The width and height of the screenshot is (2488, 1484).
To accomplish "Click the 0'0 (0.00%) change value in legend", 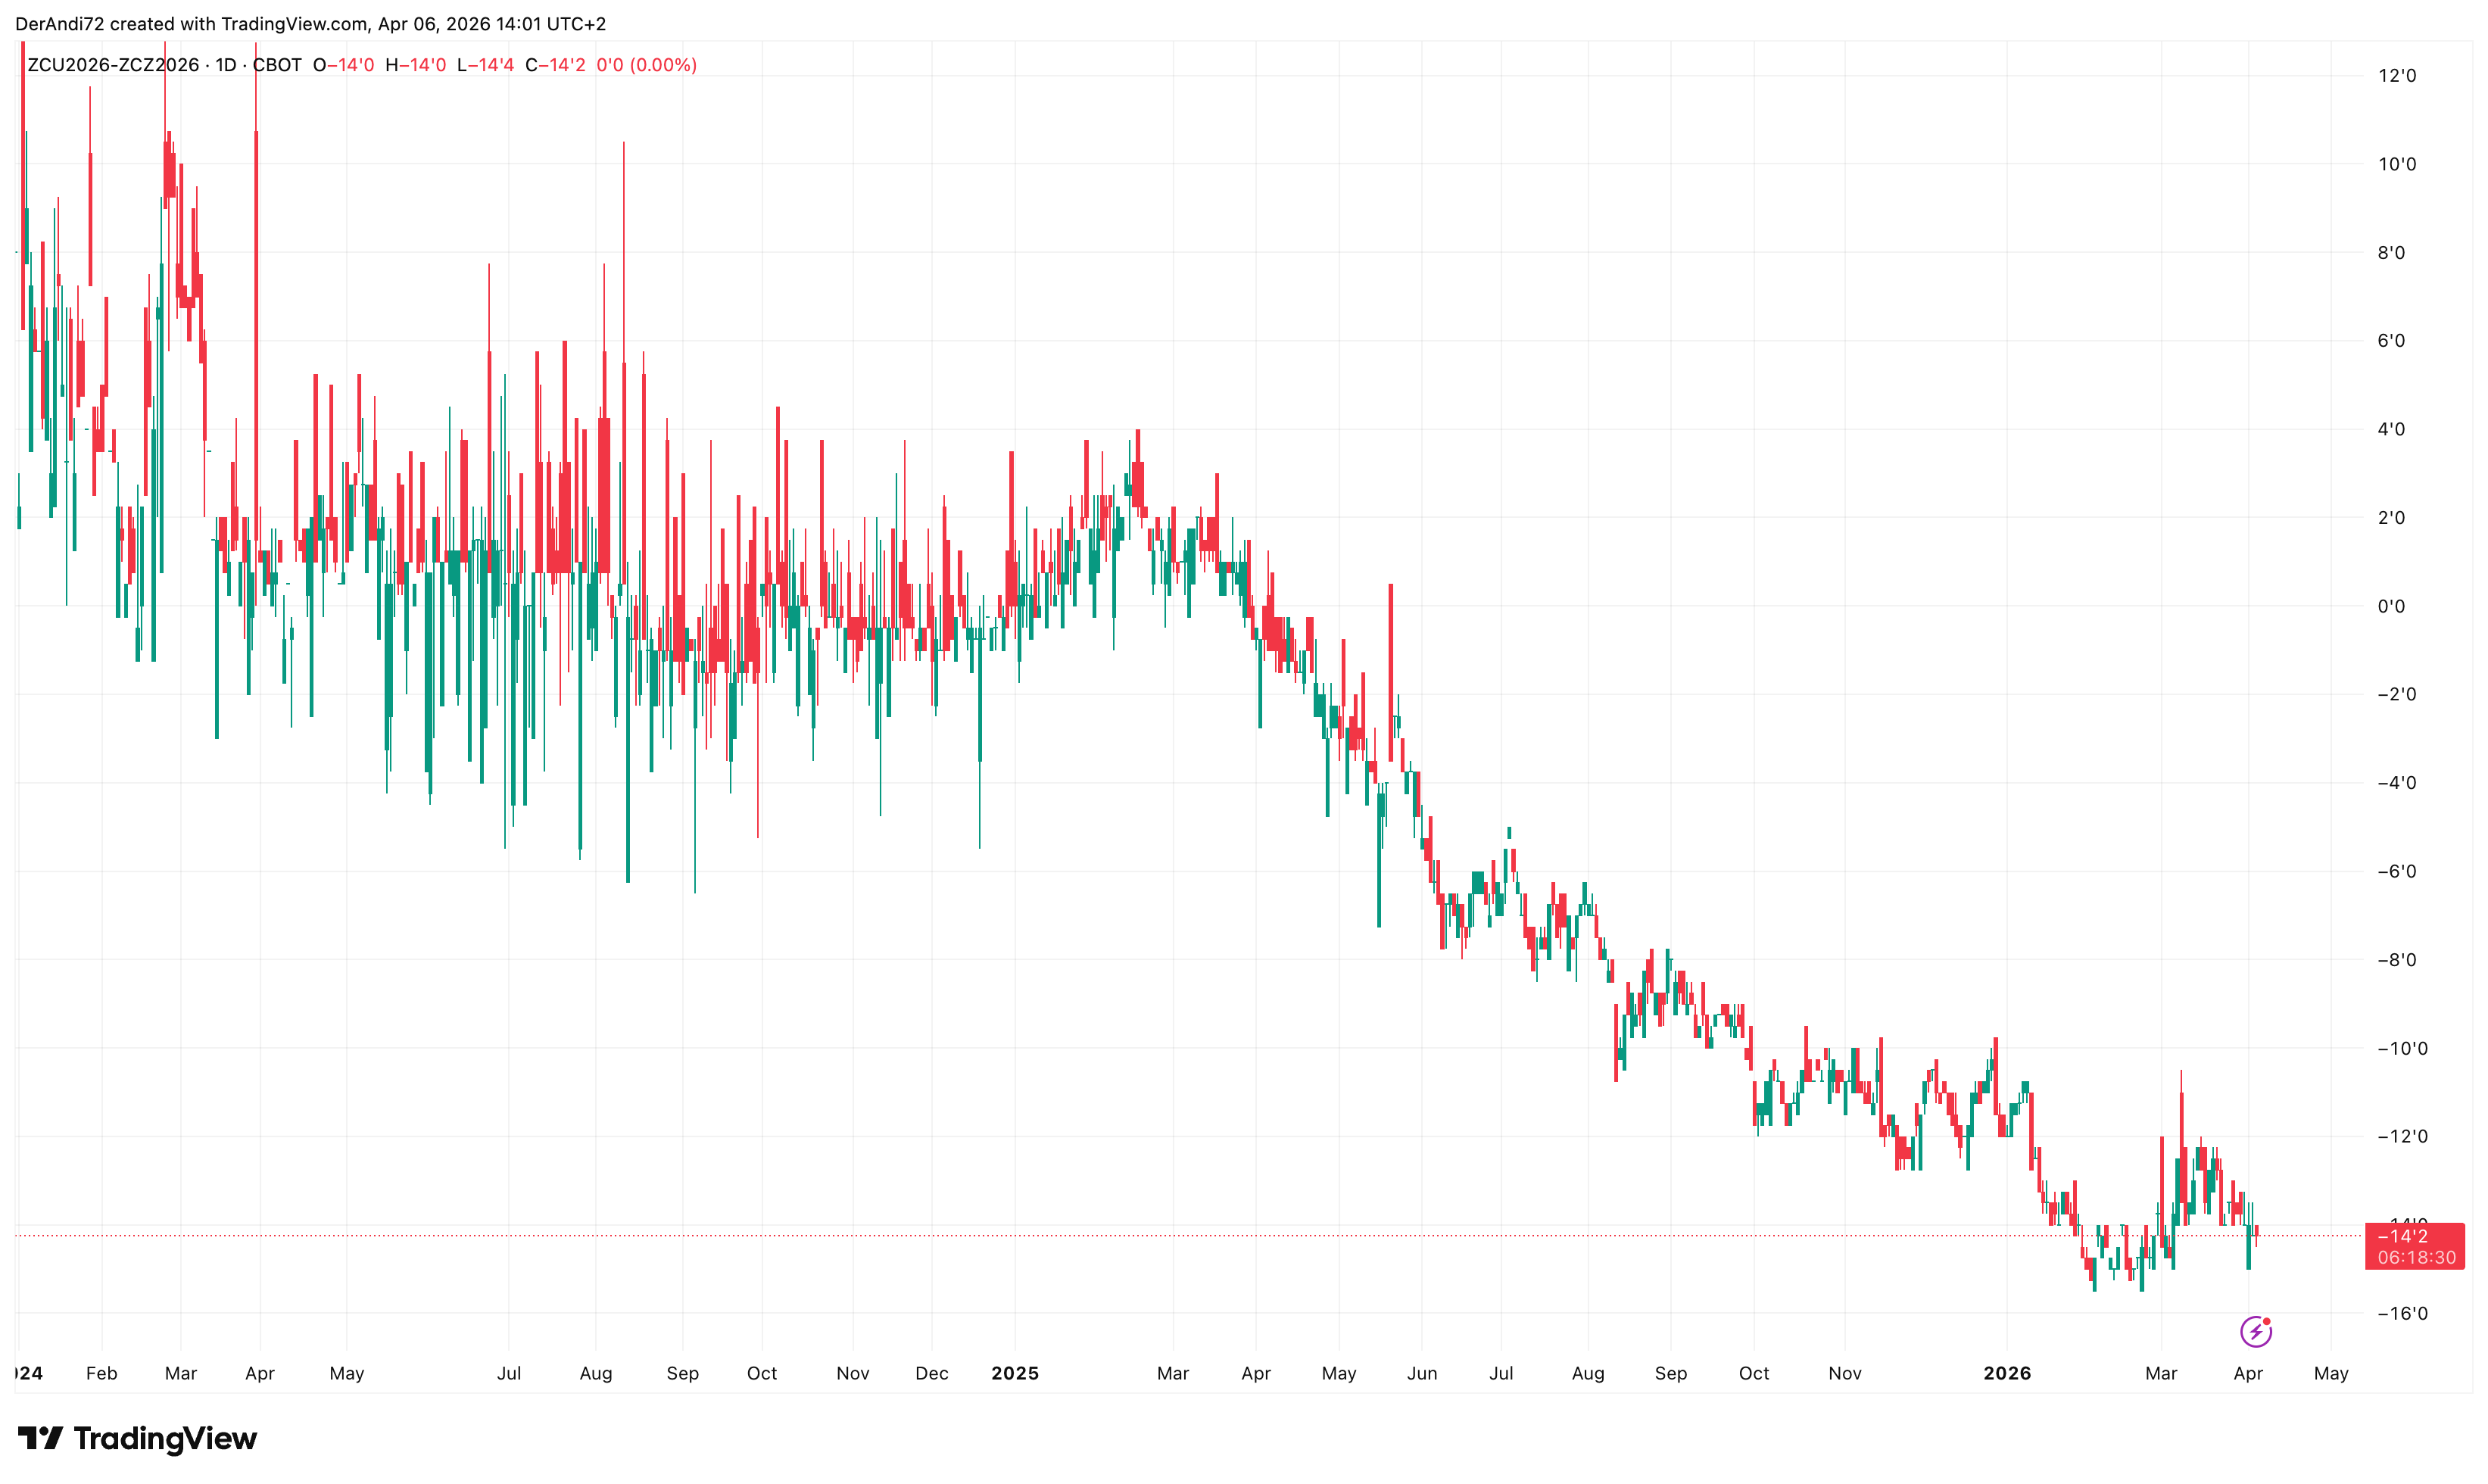I will 646,65.
